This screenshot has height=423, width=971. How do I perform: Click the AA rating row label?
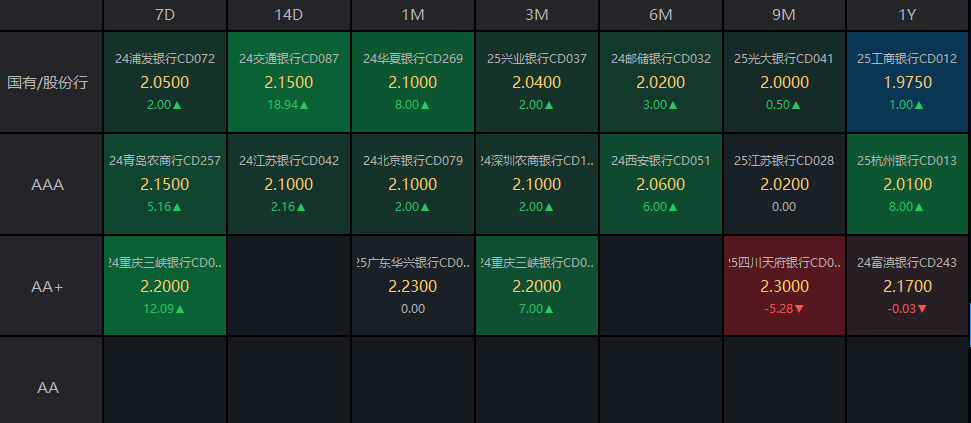point(48,386)
